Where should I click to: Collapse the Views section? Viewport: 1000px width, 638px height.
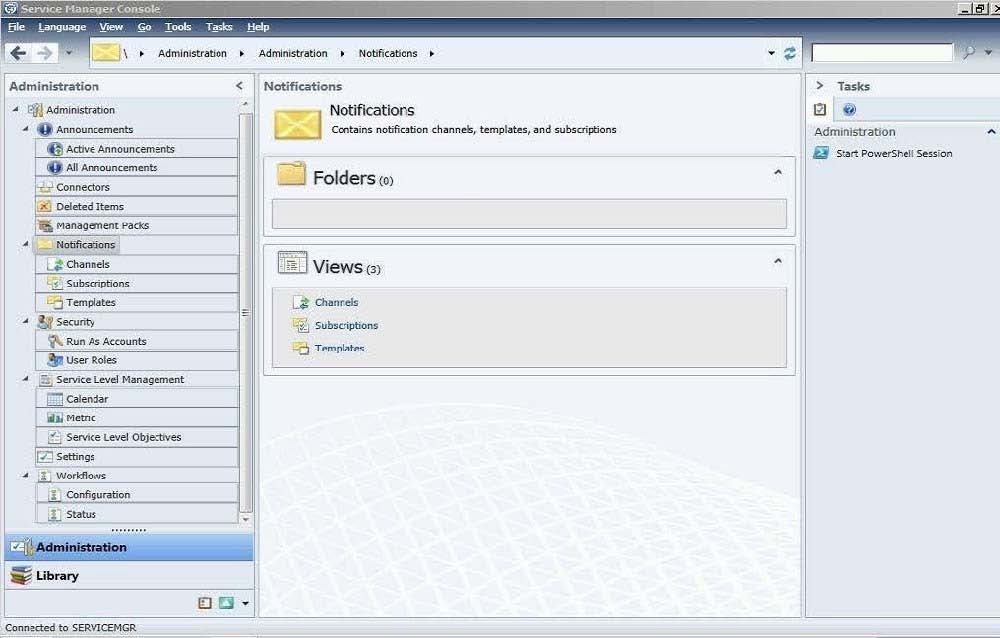coord(777,261)
